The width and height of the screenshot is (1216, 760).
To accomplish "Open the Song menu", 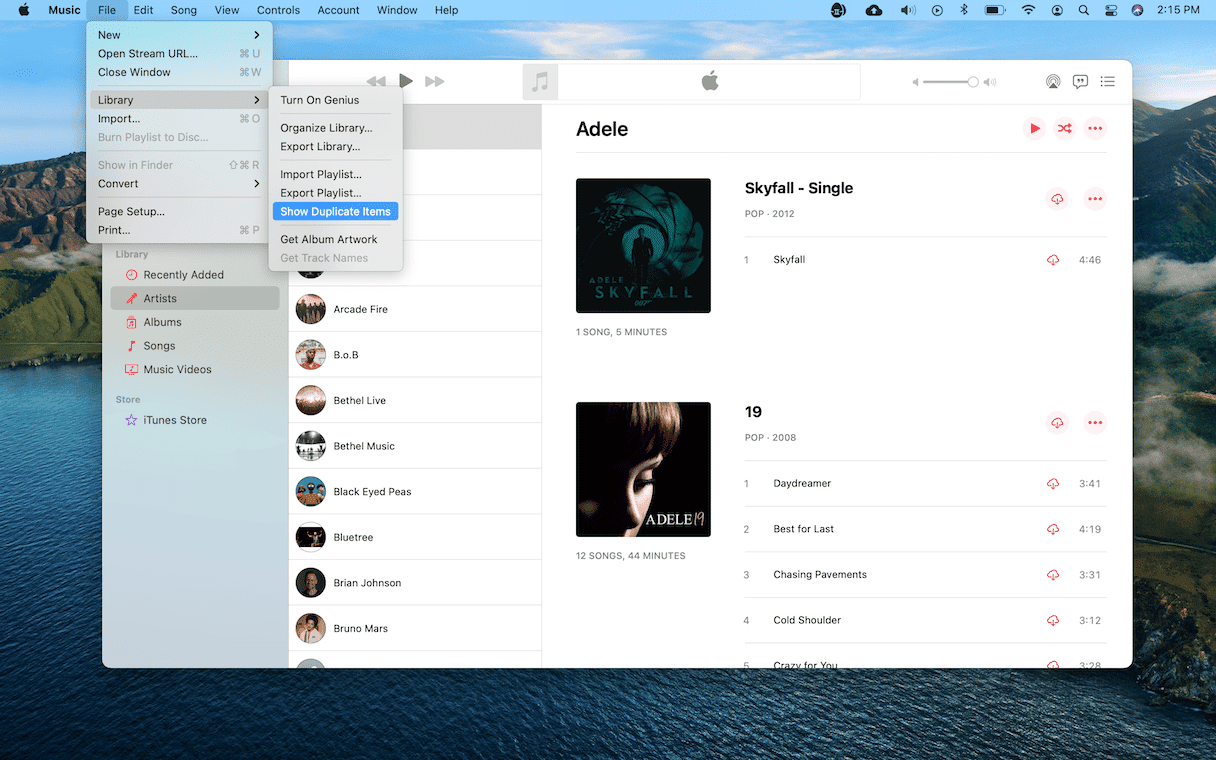I will pos(184,10).
